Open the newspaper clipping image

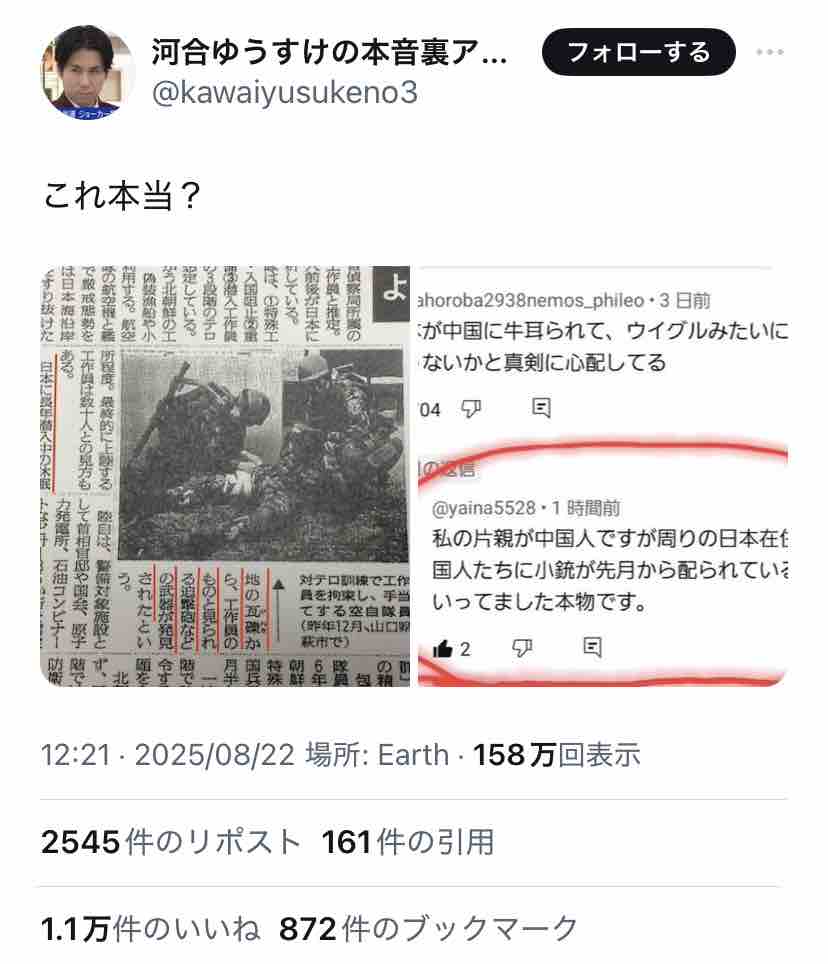coord(225,476)
